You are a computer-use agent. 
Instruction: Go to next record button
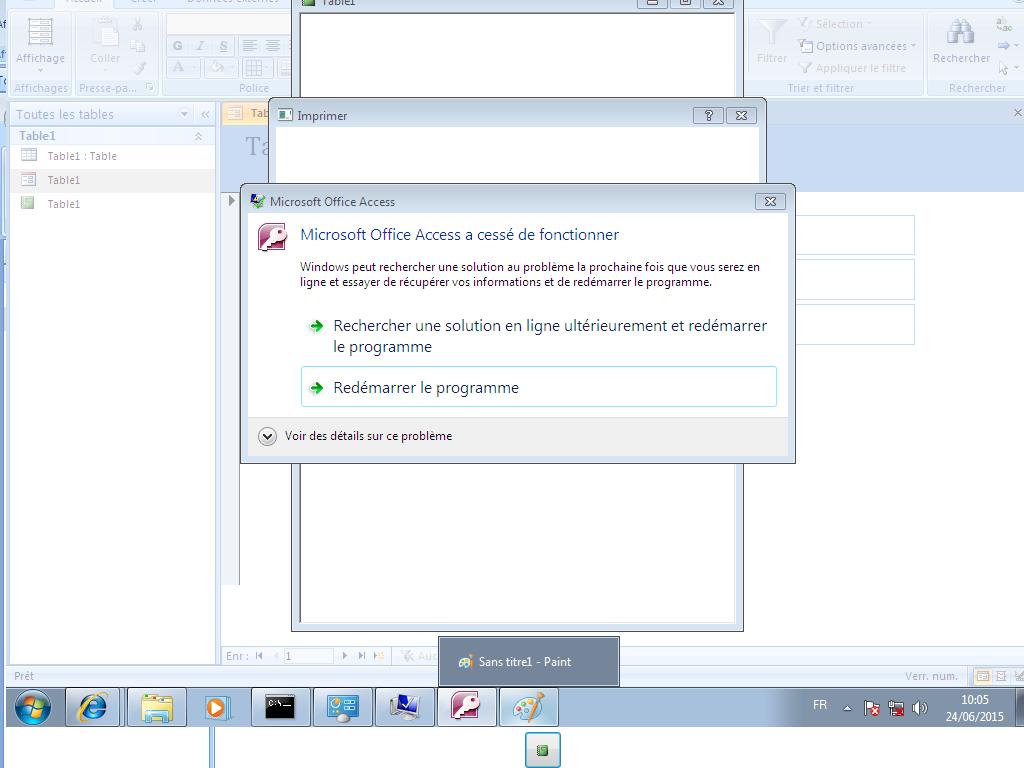[x=345, y=656]
